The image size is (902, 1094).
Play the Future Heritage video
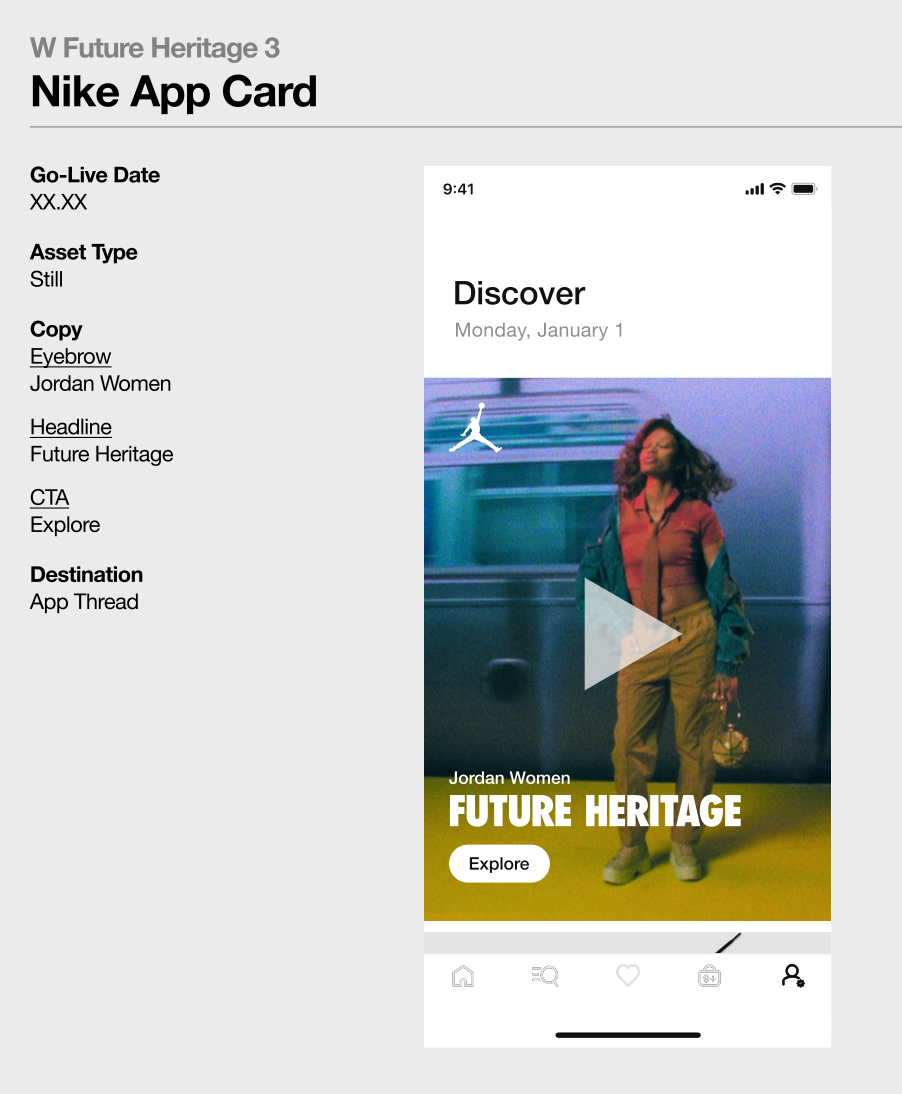[632, 634]
